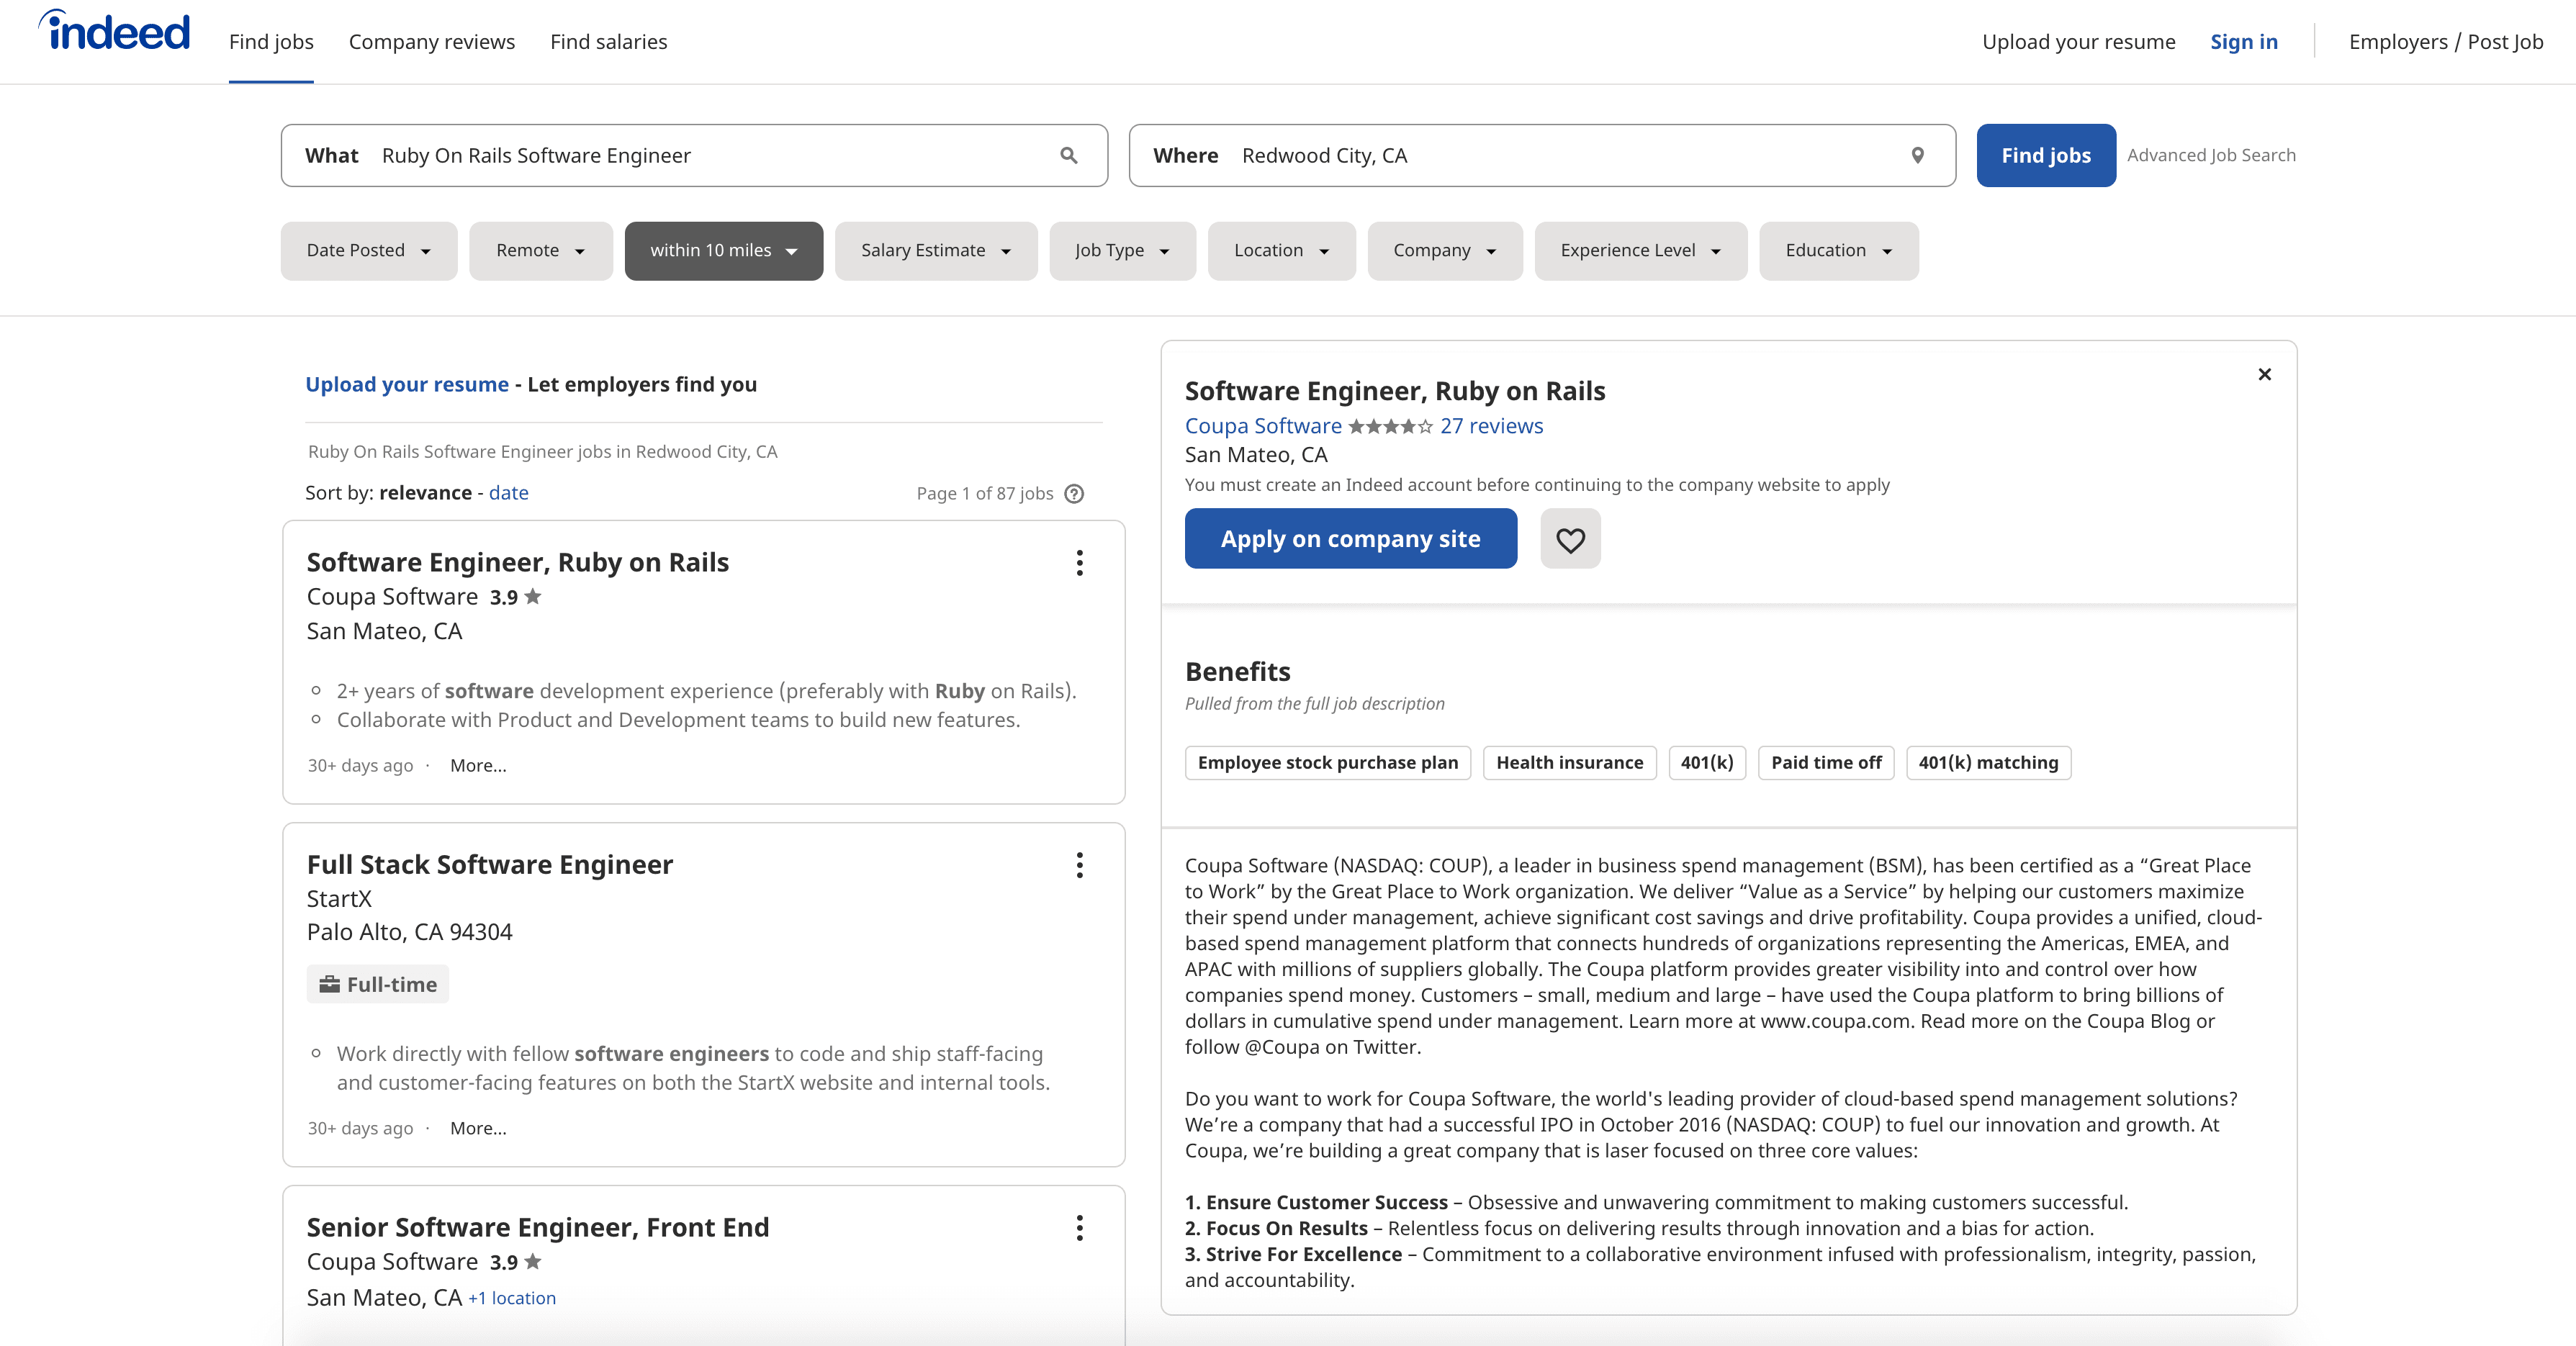Image resolution: width=2576 pixels, height=1346 pixels.
Task: Click the location pin icon
Action: pos(1917,155)
